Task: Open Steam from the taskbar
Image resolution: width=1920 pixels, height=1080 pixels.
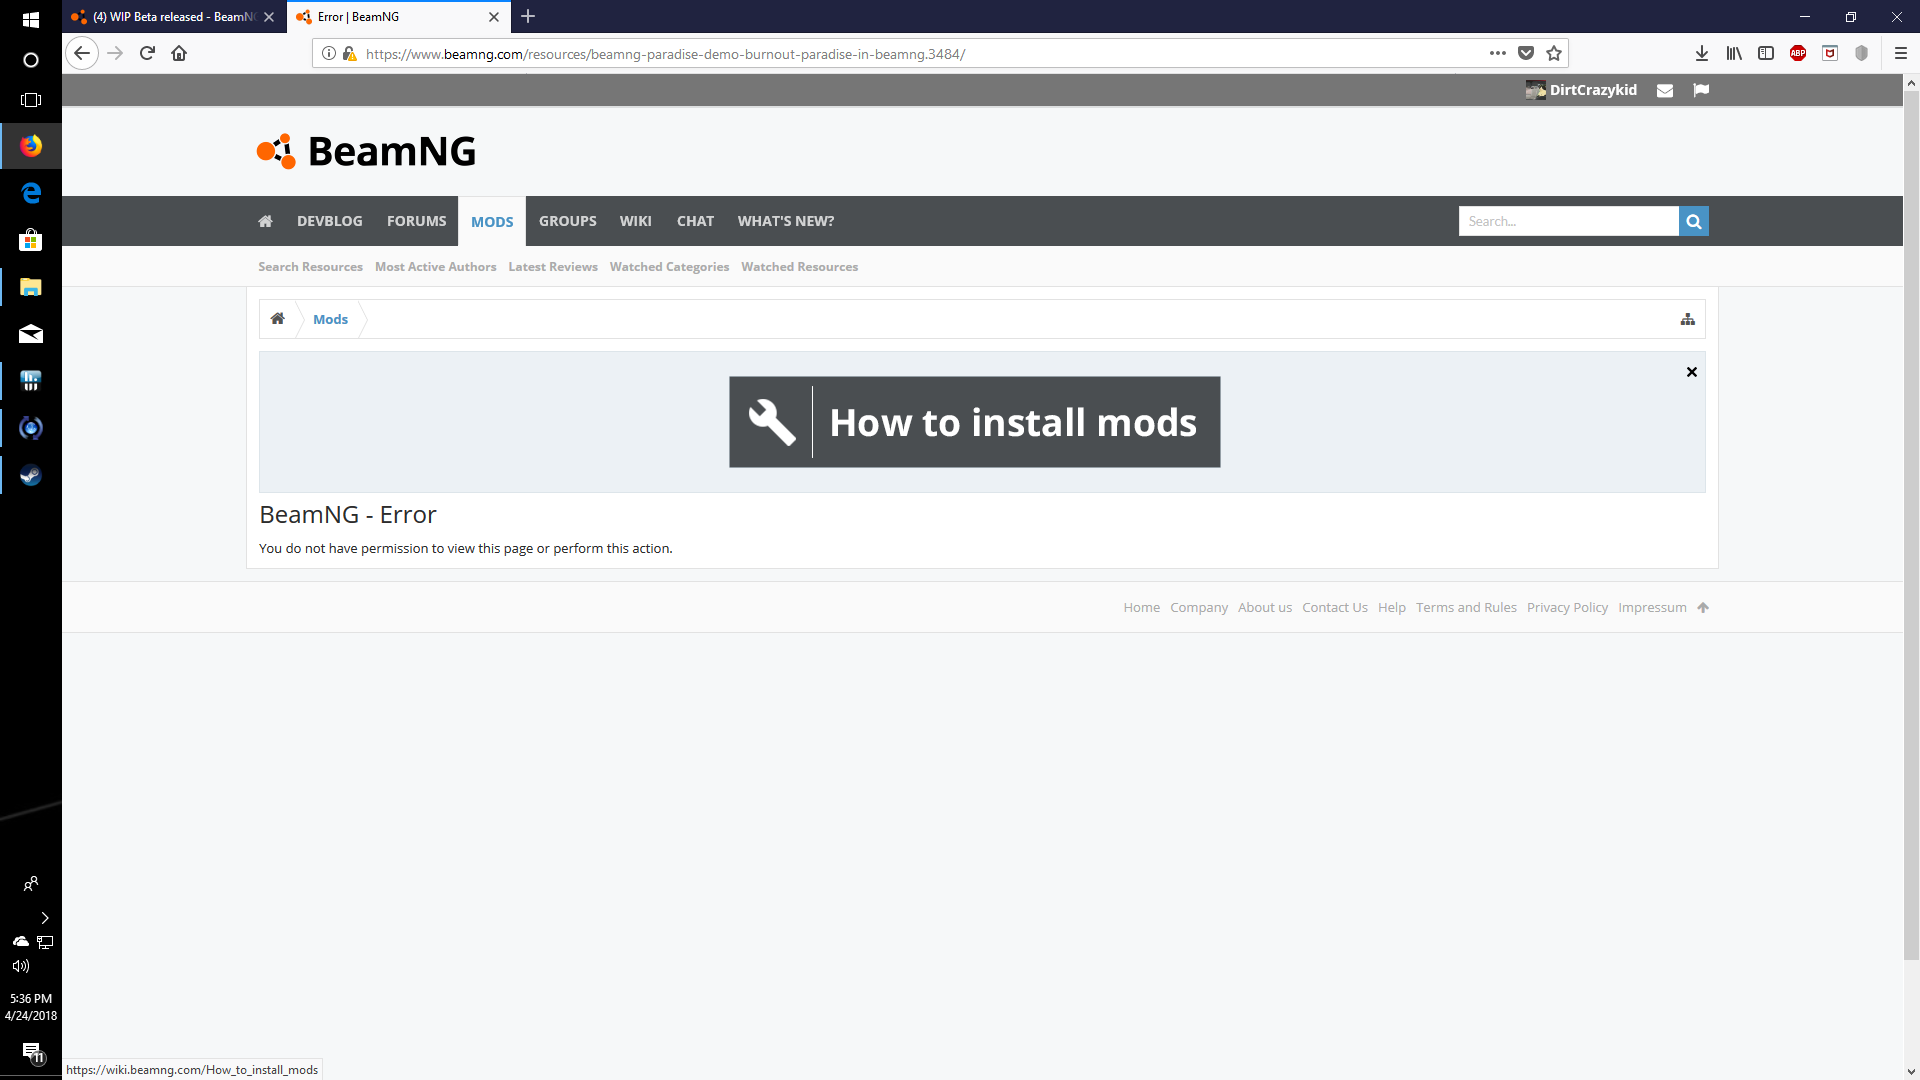Action: click(x=31, y=476)
